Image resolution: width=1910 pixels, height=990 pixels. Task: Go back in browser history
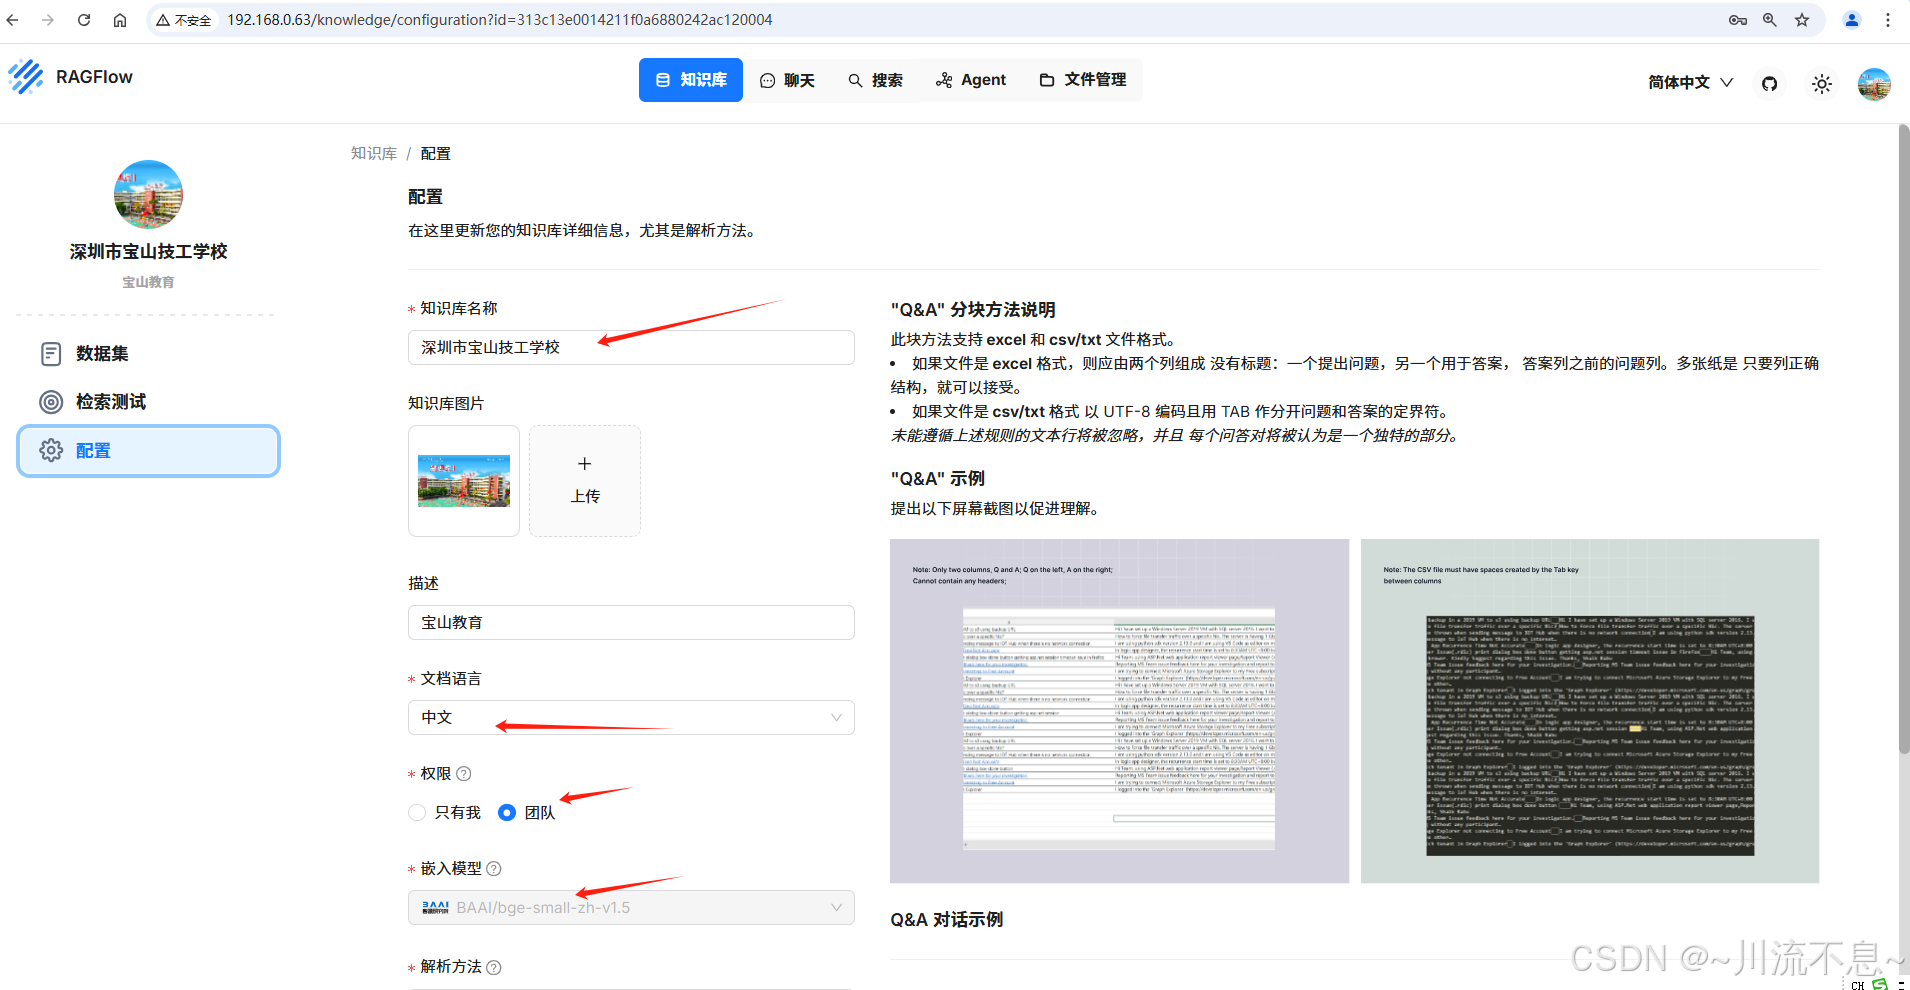click(13, 20)
